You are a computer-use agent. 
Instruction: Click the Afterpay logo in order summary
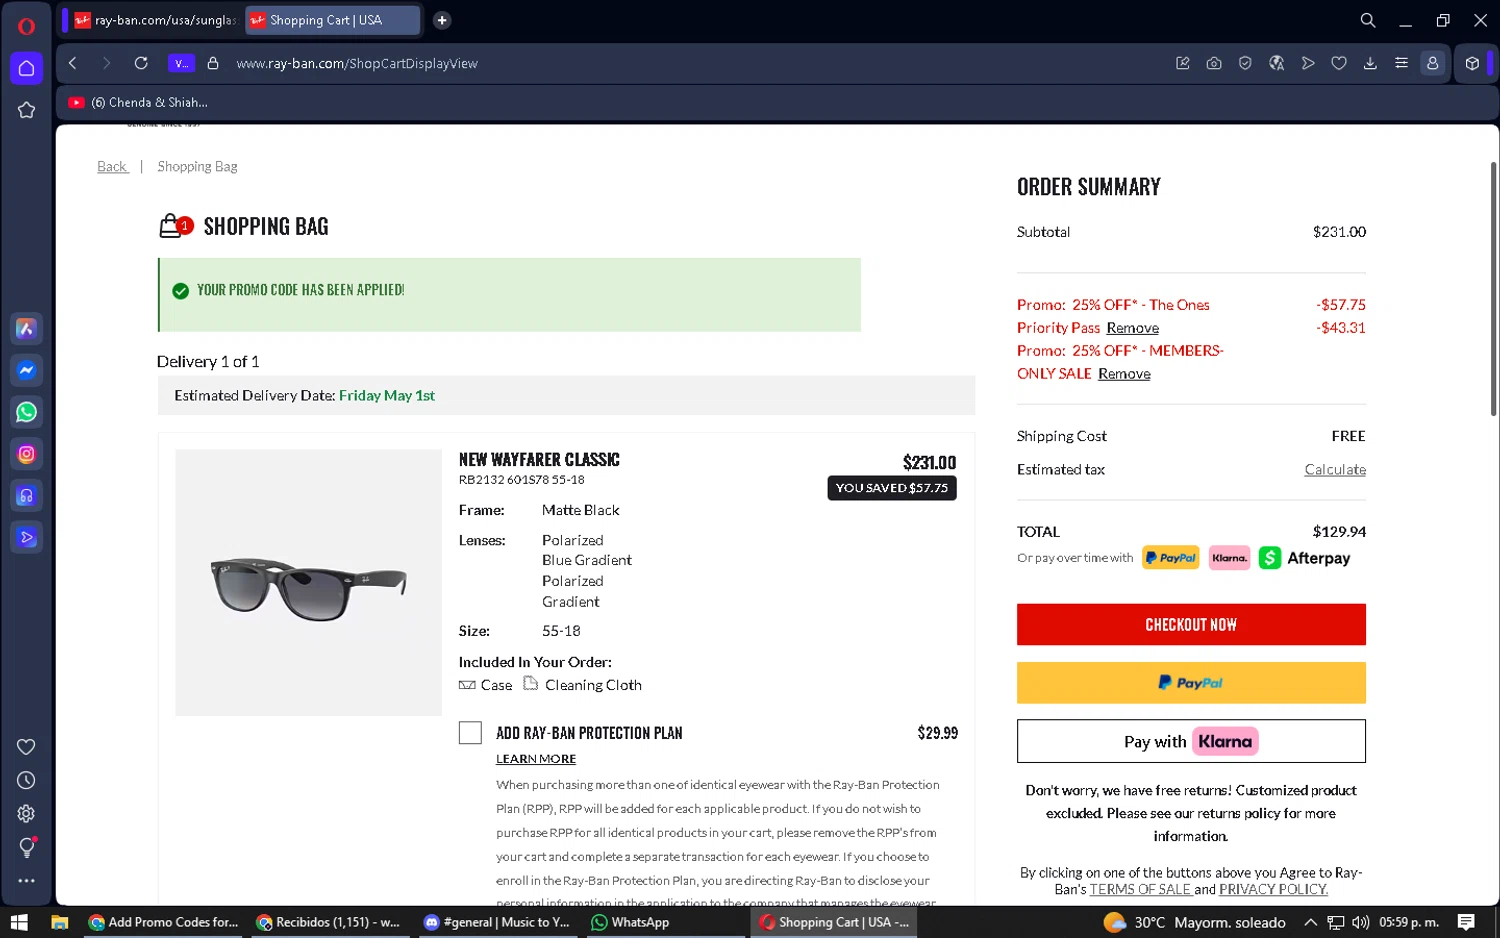[1304, 558]
